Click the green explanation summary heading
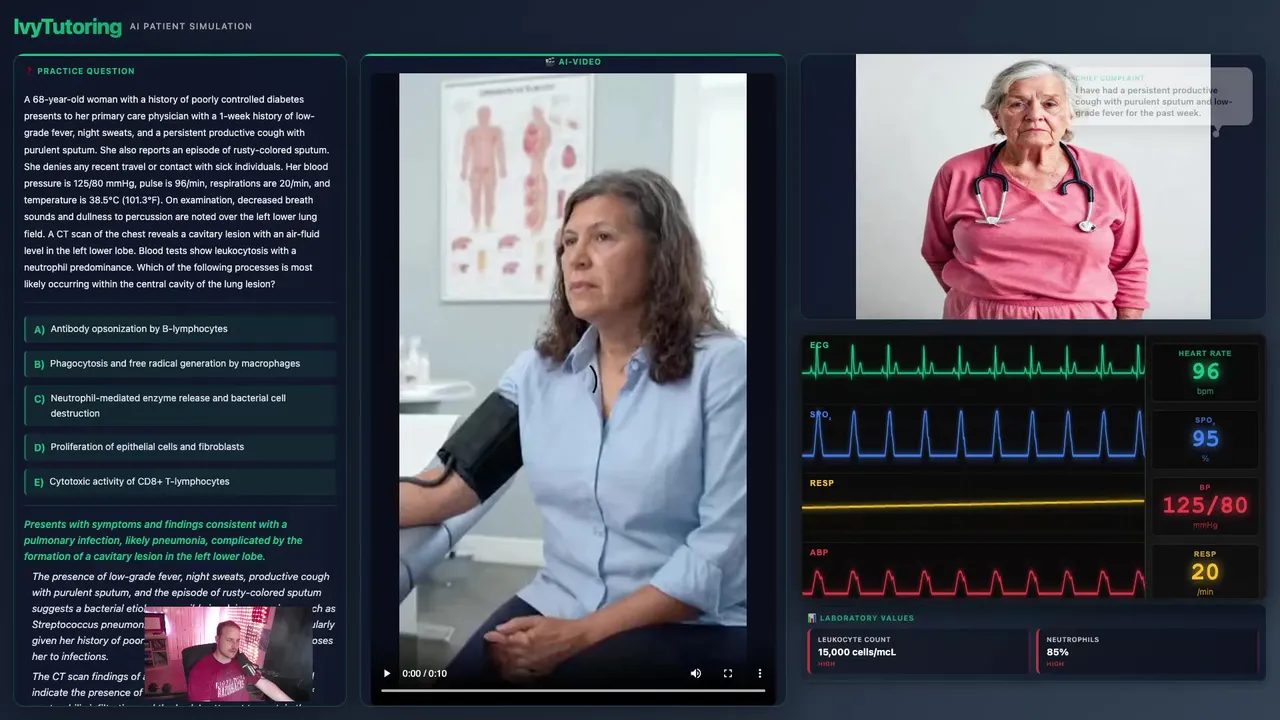The width and height of the screenshot is (1280, 720). point(163,540)
